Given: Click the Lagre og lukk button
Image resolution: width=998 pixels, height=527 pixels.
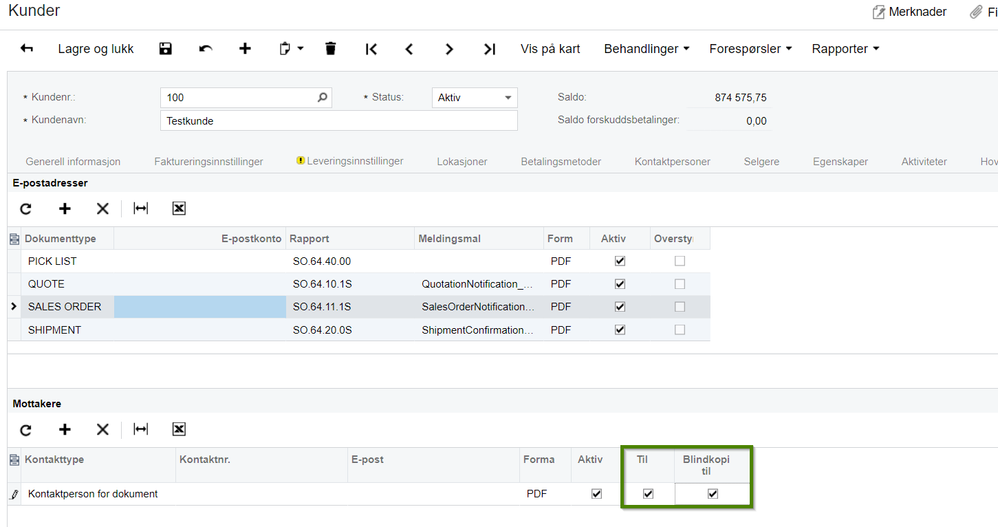Looking at the screenshot, I should [x=95, y=49].
